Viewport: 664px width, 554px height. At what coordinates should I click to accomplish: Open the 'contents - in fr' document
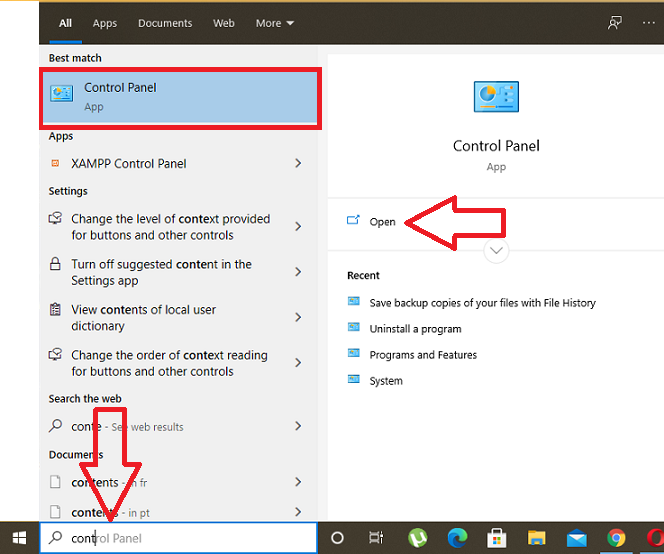point(178,482)
